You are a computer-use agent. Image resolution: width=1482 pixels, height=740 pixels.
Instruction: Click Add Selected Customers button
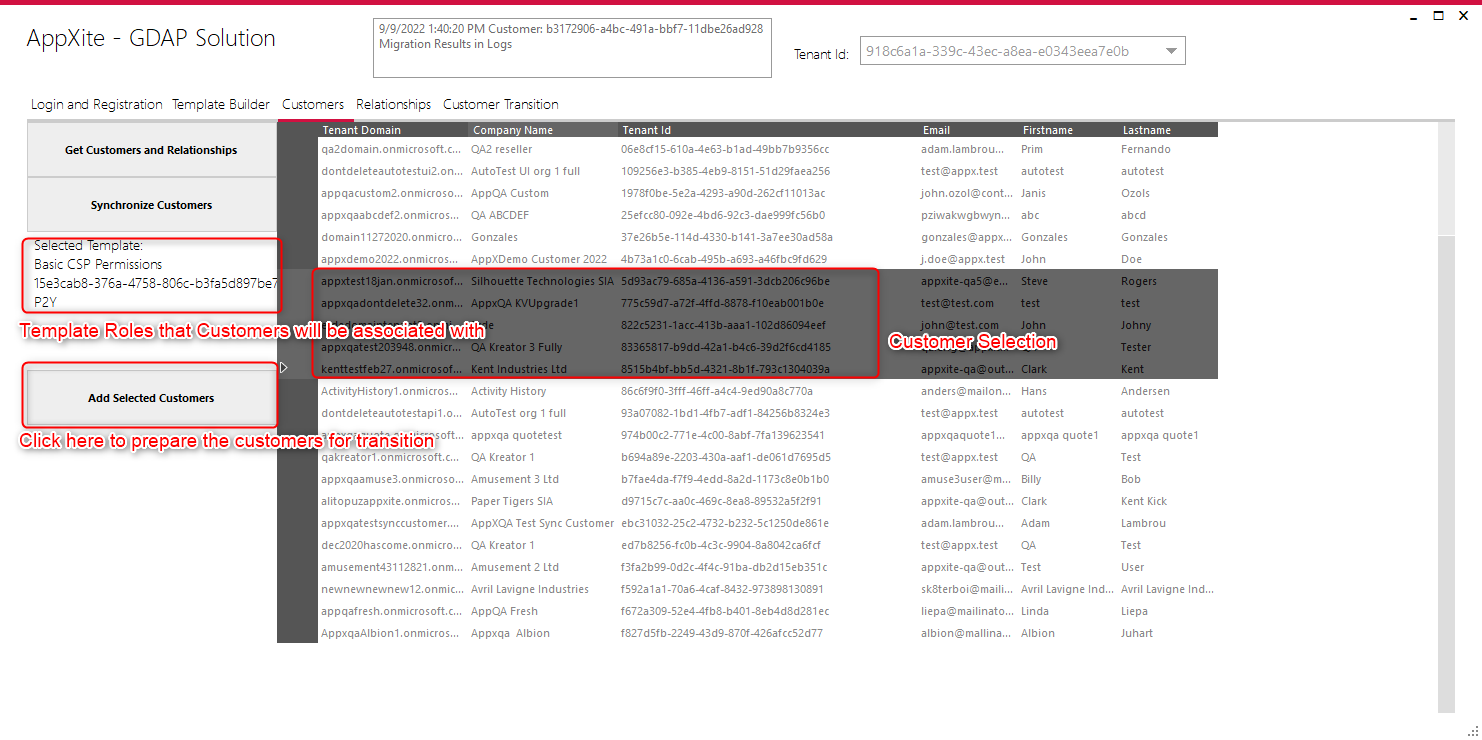(x=151, y=398)
